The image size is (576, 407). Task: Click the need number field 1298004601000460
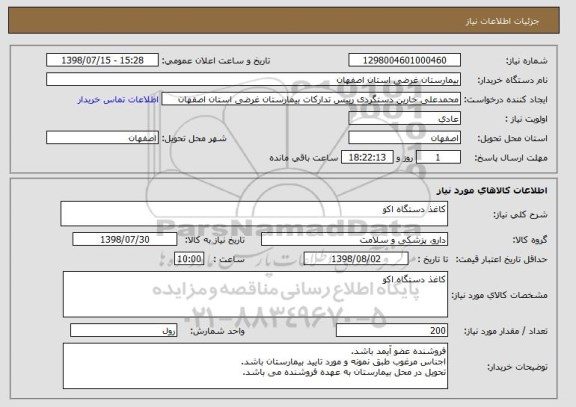[x=404, y=60]
